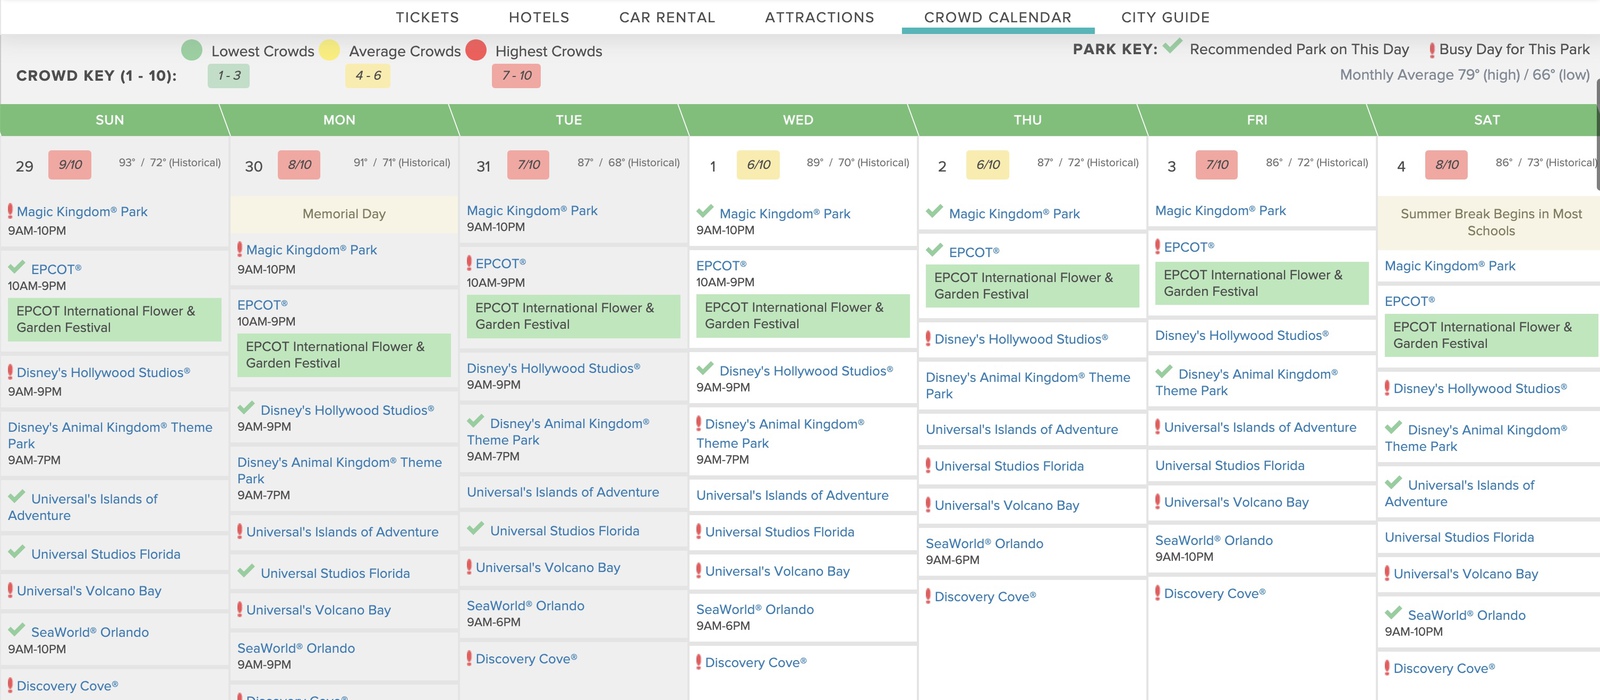Open Tuesday's Magic Kingdom Park link
Screen dimensions: 1600x700
point(532,211)
